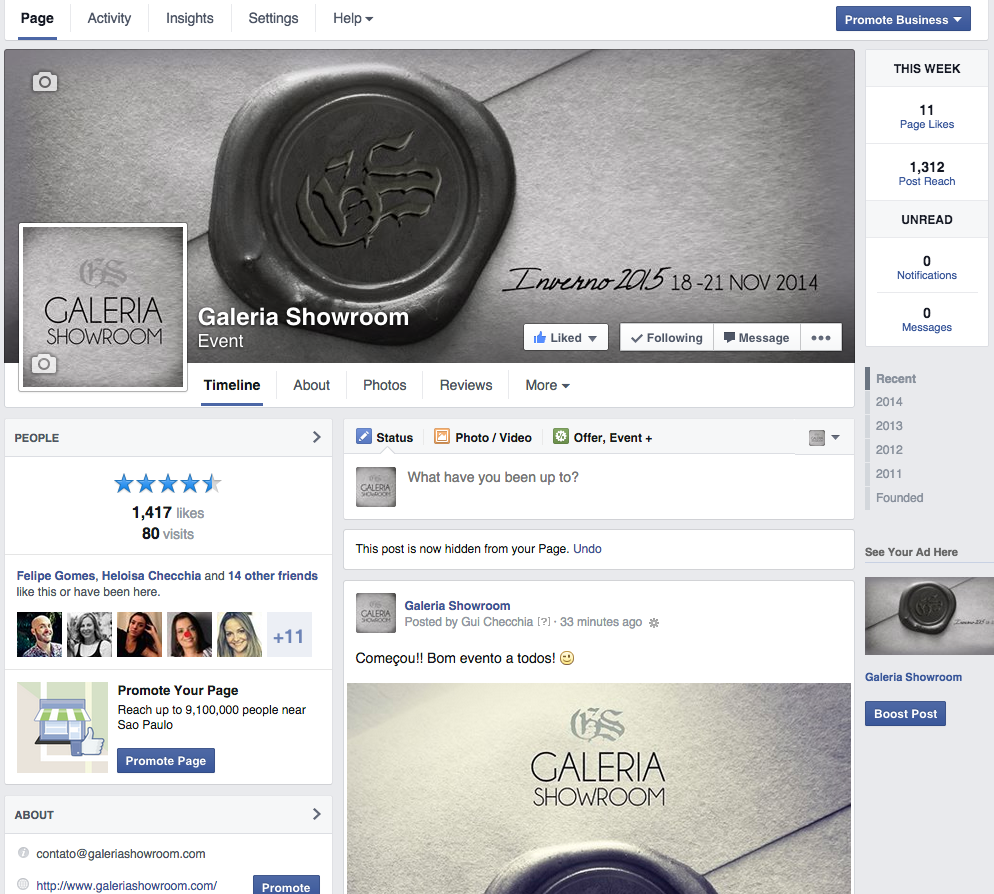Click the post author's avatar thumbnail
994x894 pixels.
click(x=376, y=612)
